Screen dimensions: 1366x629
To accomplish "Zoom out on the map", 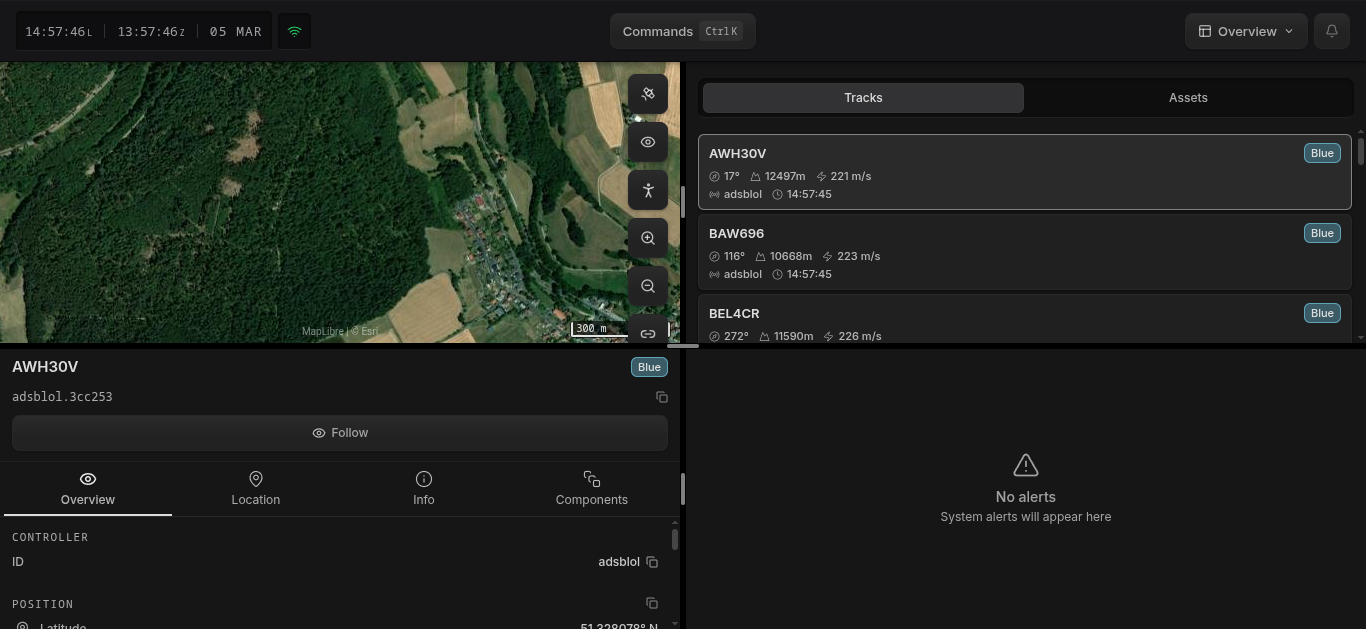I will (648, 286).
